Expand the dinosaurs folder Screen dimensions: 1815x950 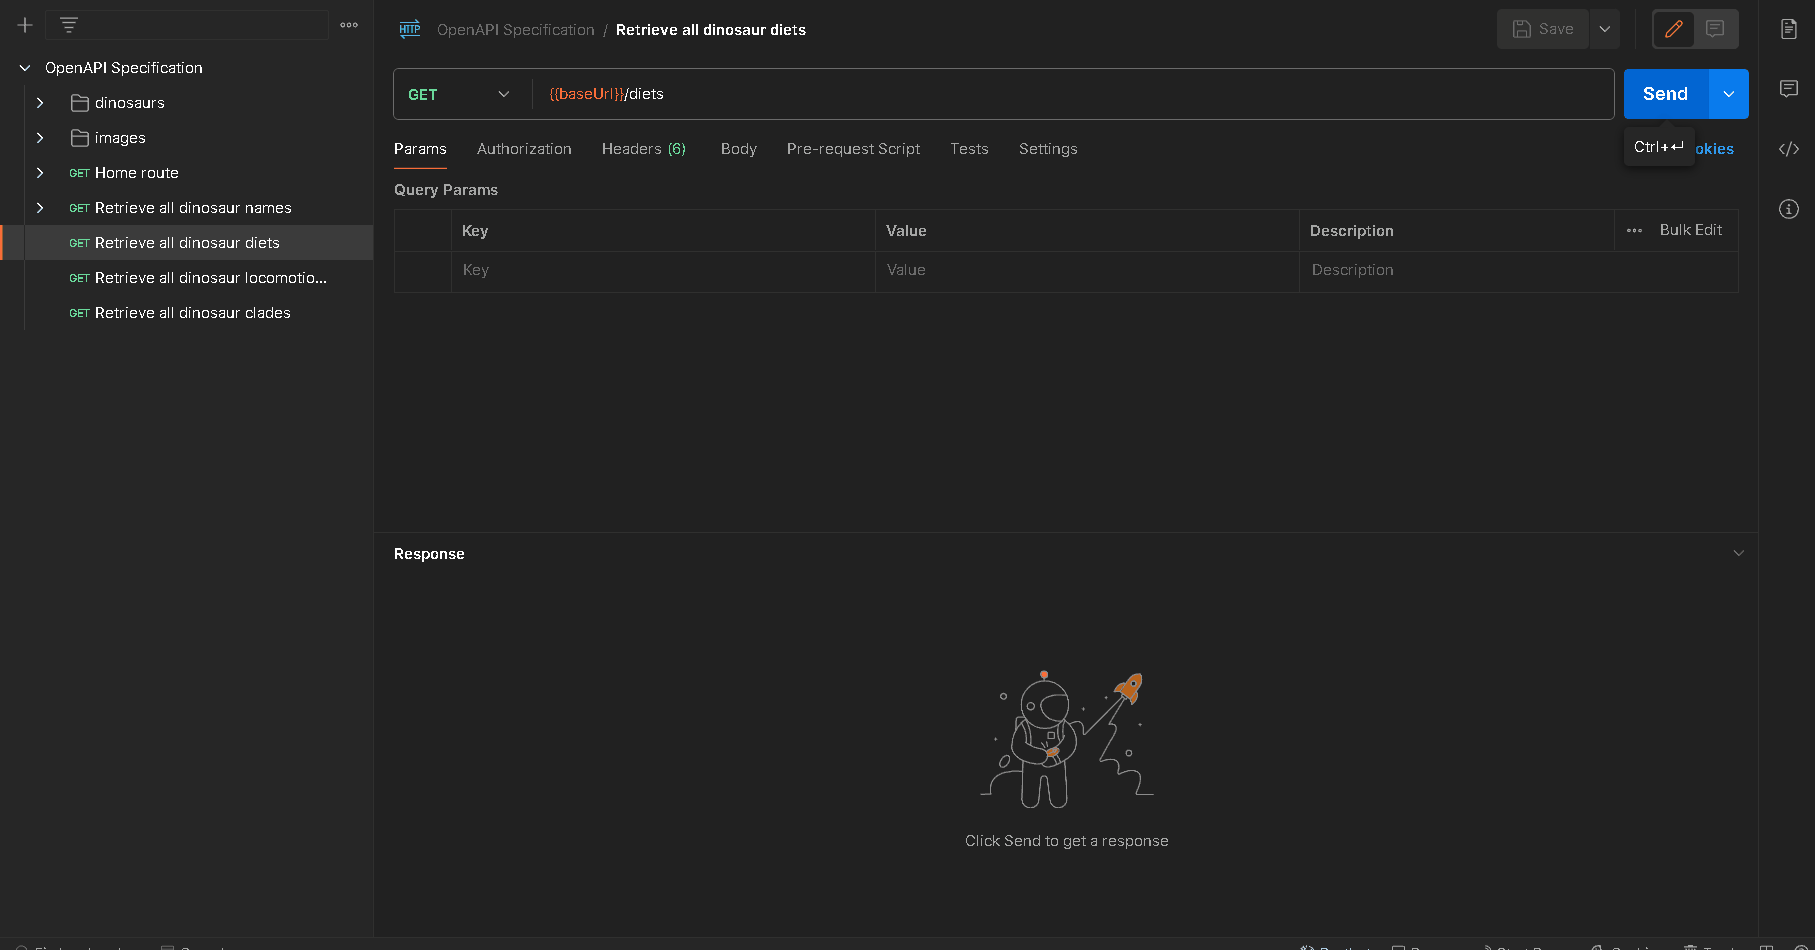click(x=40, y=103)
